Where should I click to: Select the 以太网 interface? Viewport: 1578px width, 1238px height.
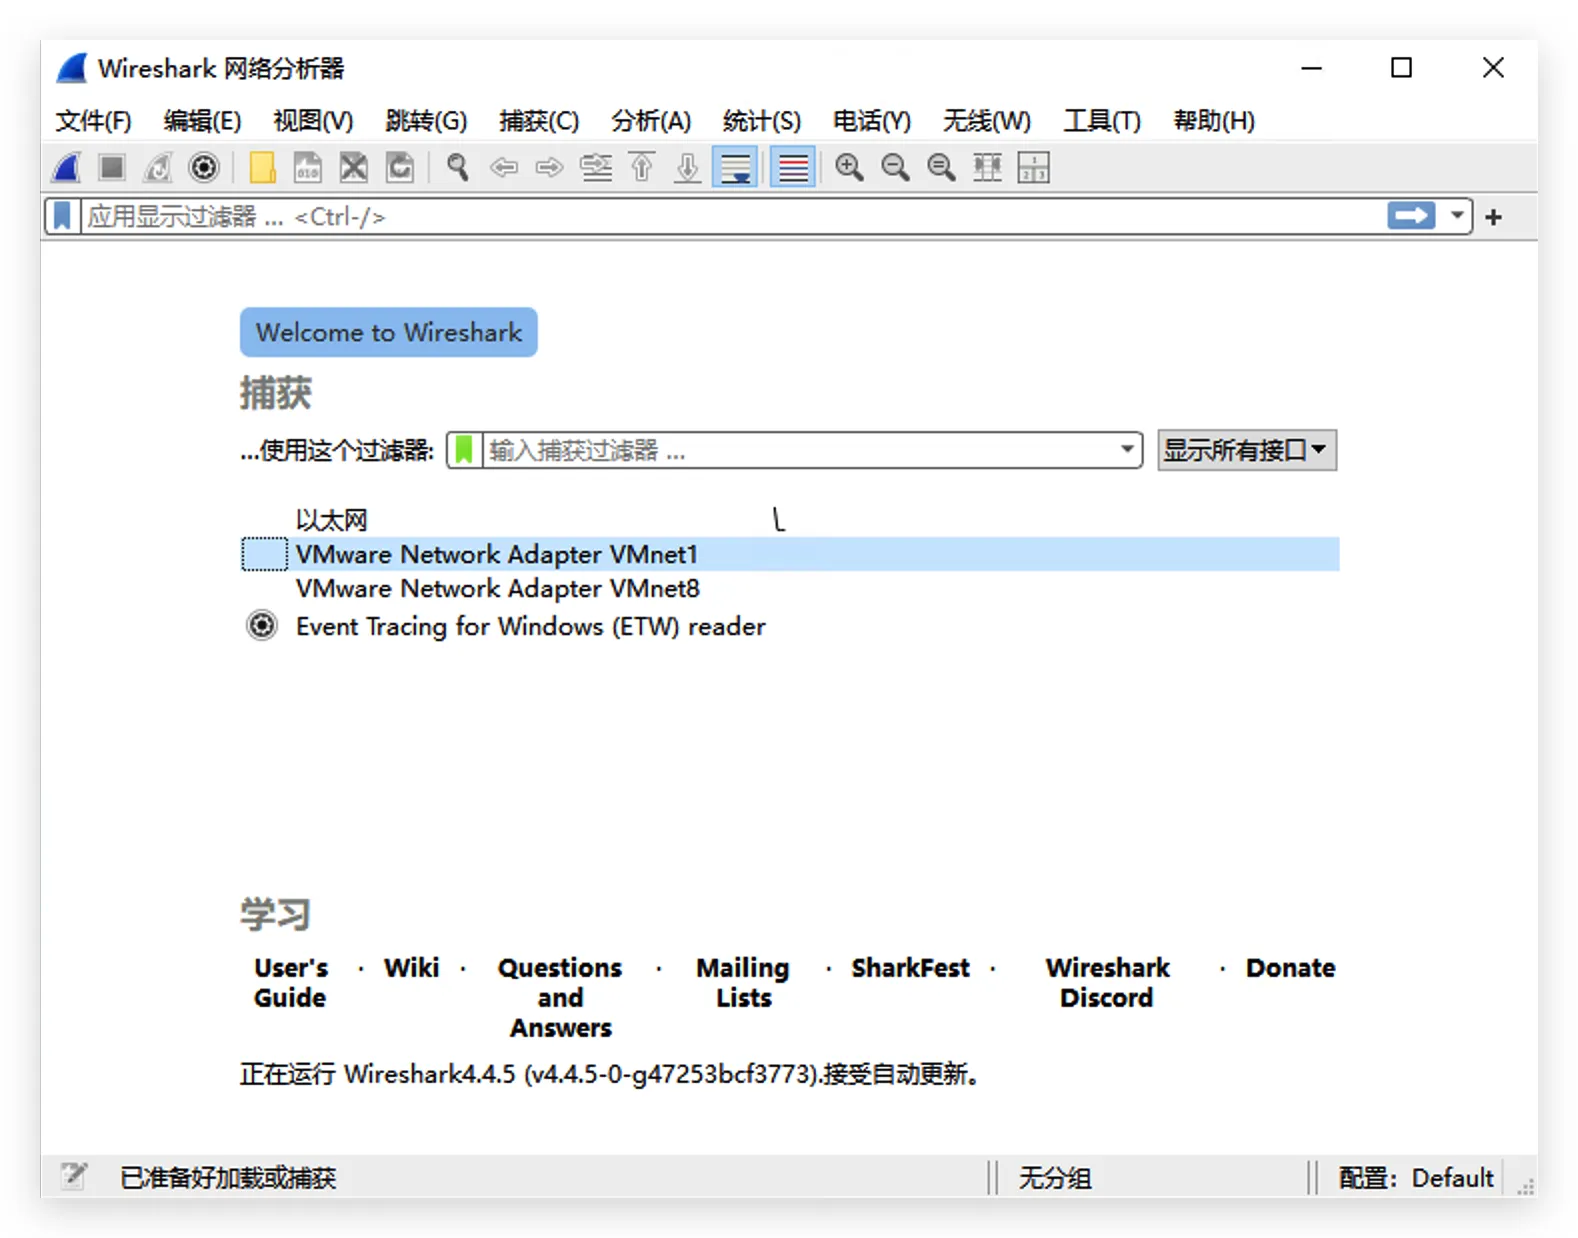(790, 520)
